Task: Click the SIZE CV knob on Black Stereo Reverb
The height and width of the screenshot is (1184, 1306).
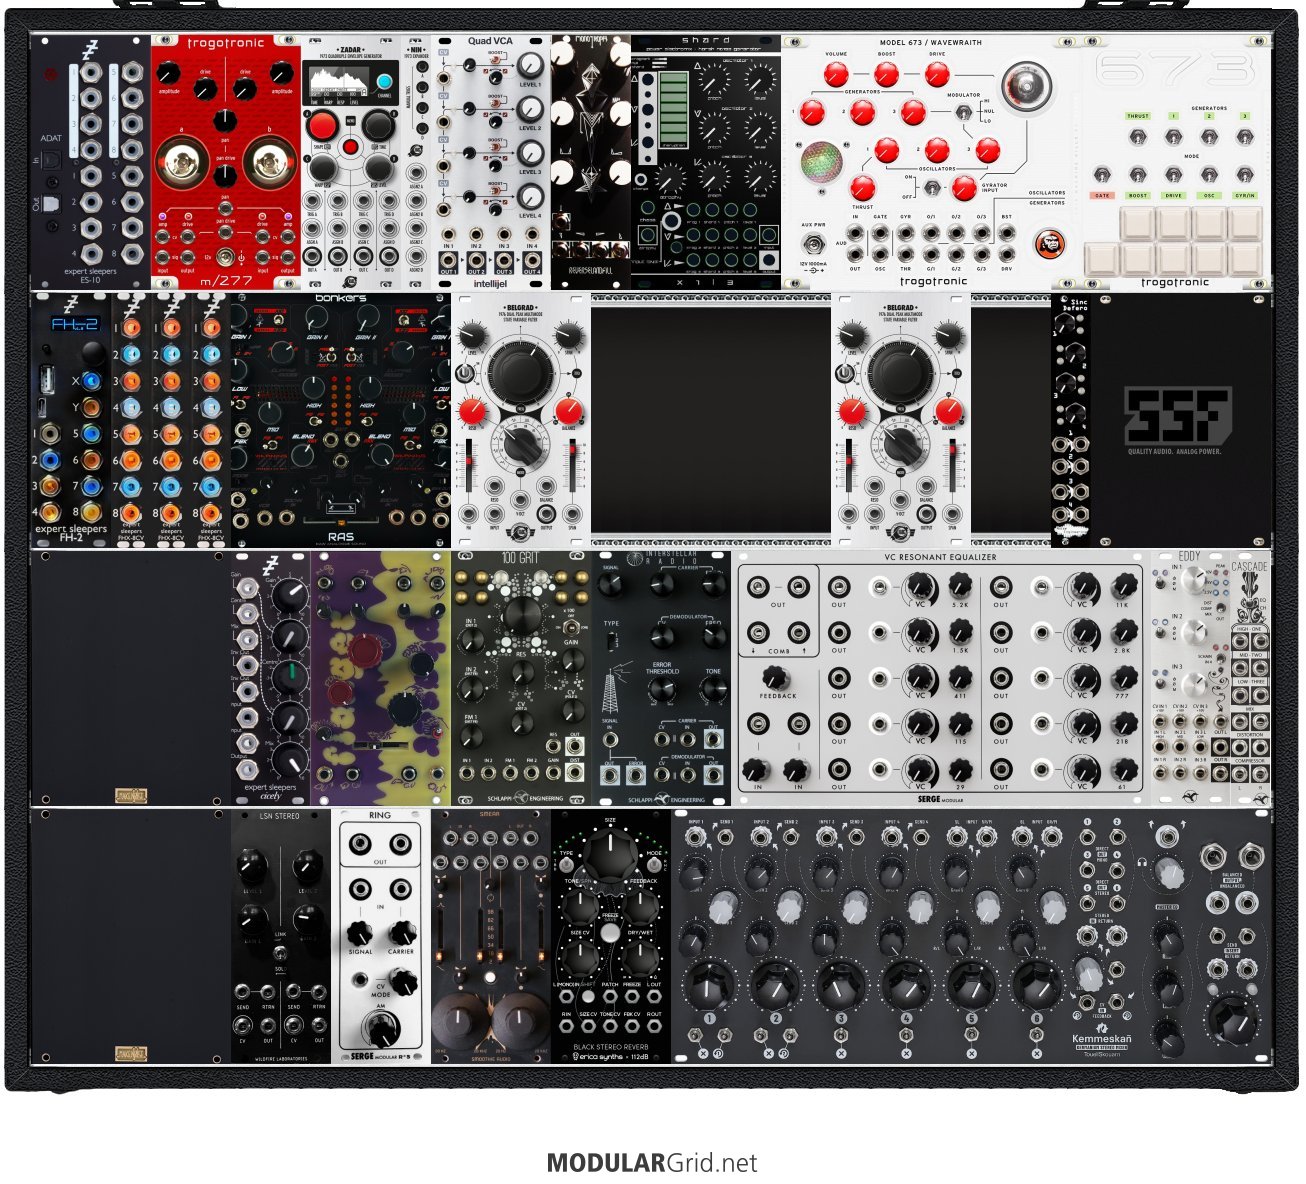Action: pos(580,956)
